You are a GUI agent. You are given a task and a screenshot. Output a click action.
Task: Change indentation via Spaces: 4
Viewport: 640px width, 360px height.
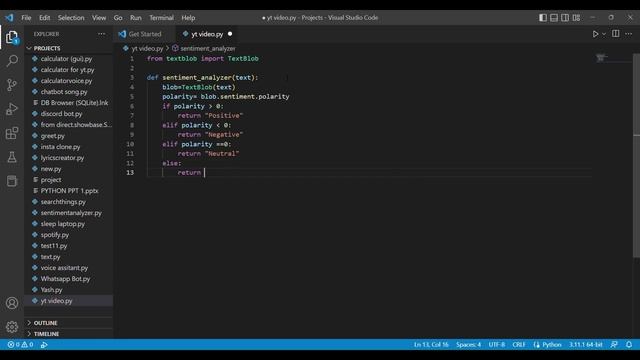click(469, 344)
